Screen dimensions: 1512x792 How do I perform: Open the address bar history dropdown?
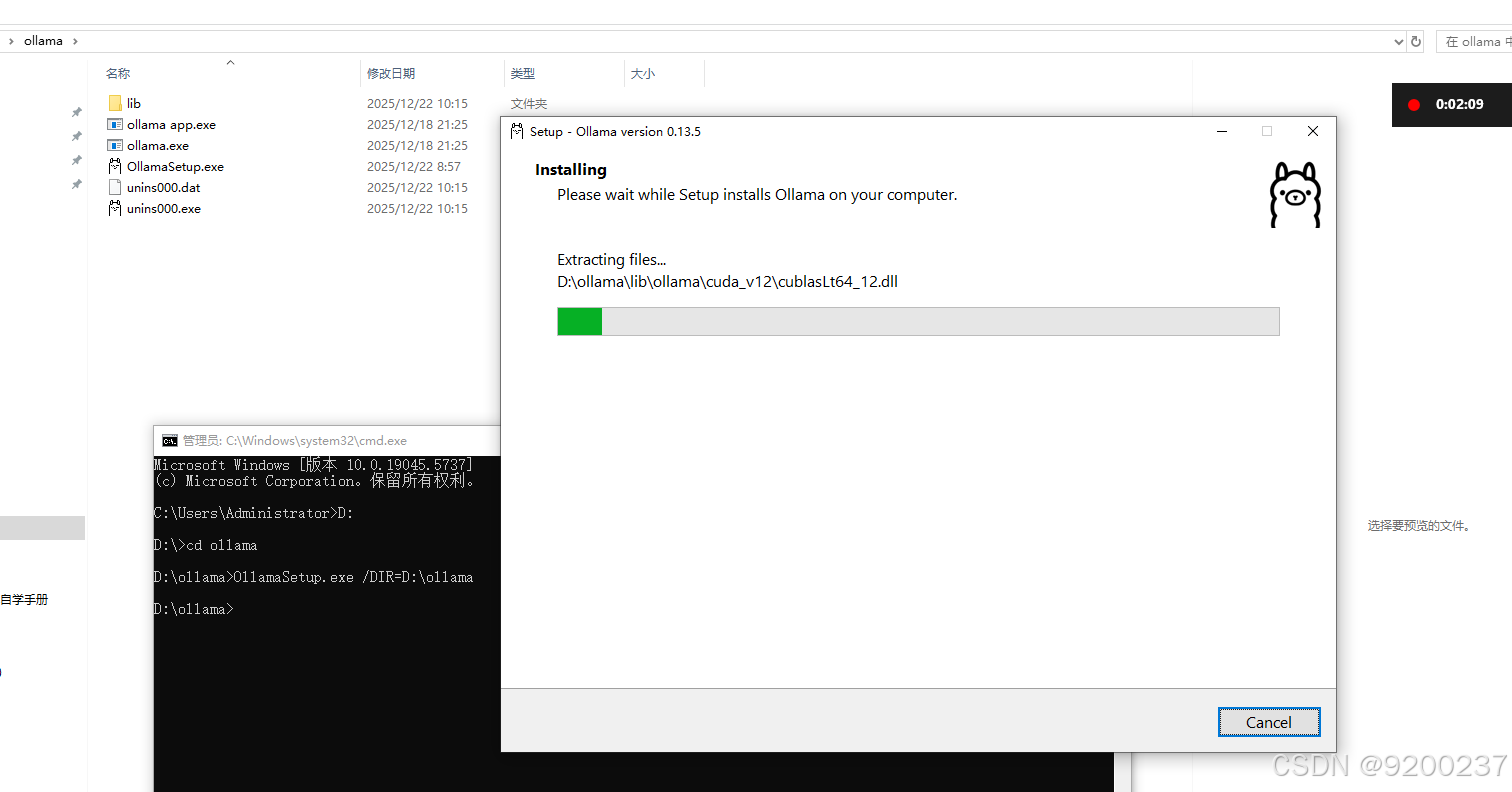pyautogui.click(x=1398, y=41)
